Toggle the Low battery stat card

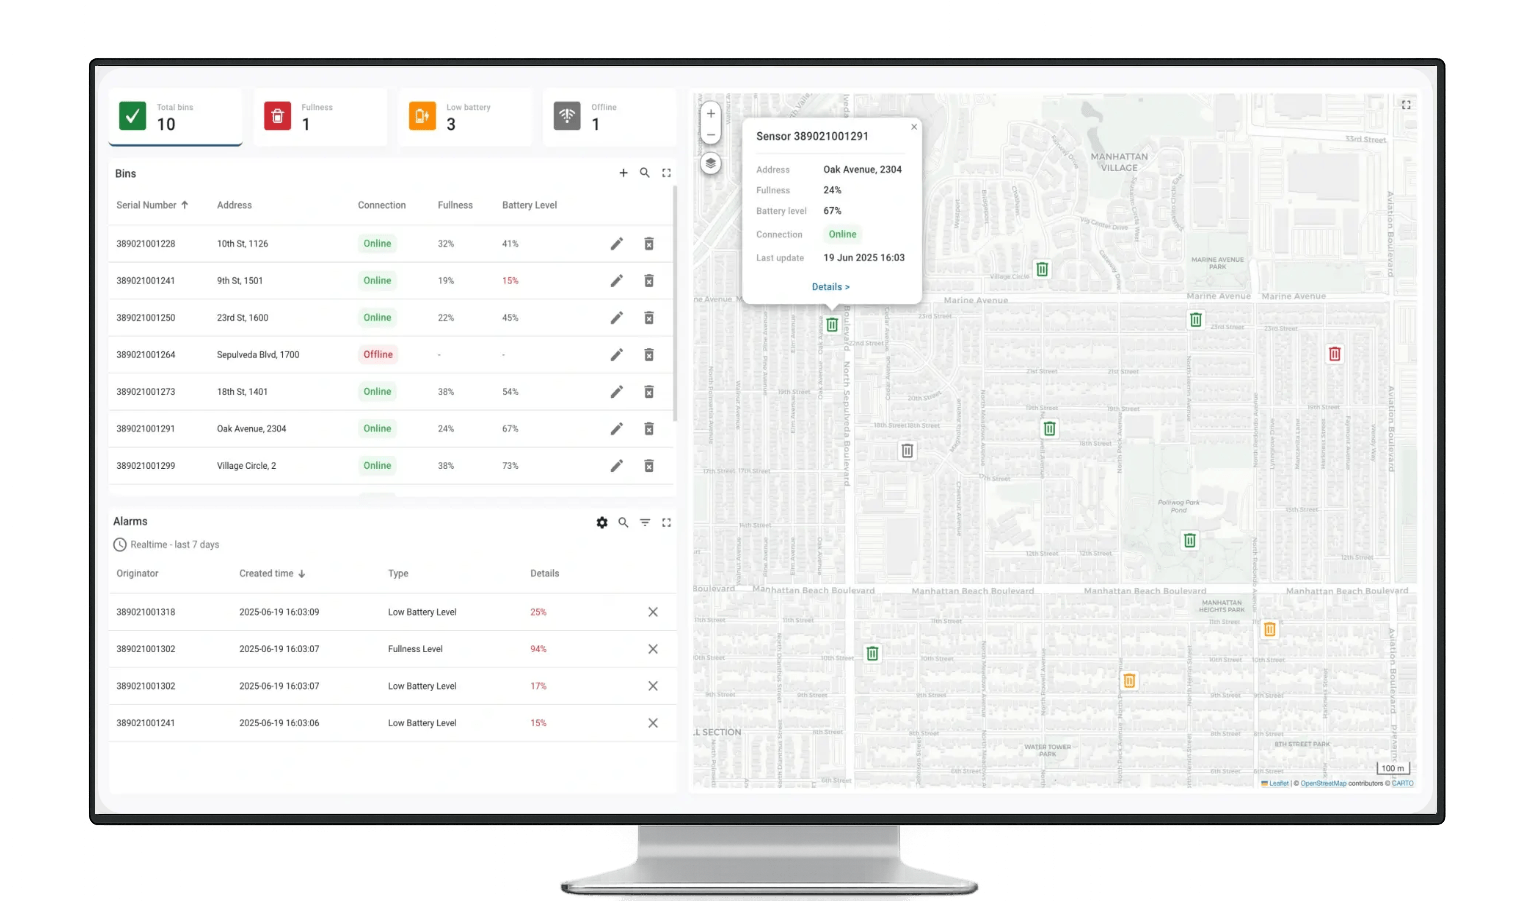pyautogui.click(x=465, y=116)
